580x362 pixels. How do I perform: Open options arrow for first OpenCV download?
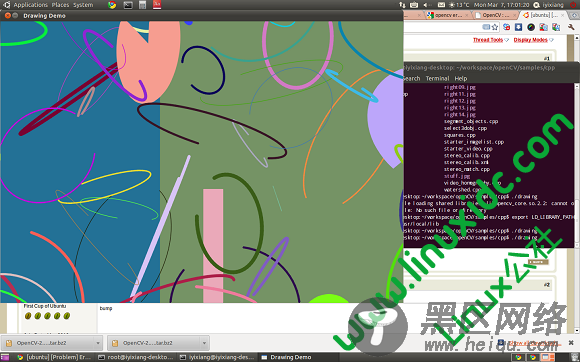98,343
